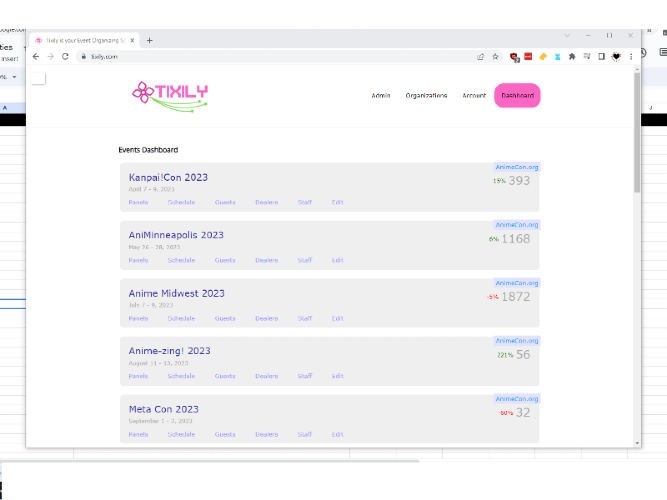Viewport: 667px width, 500px height.
Task: Click the share page icon in address bar
Action: tap(481, 57)
